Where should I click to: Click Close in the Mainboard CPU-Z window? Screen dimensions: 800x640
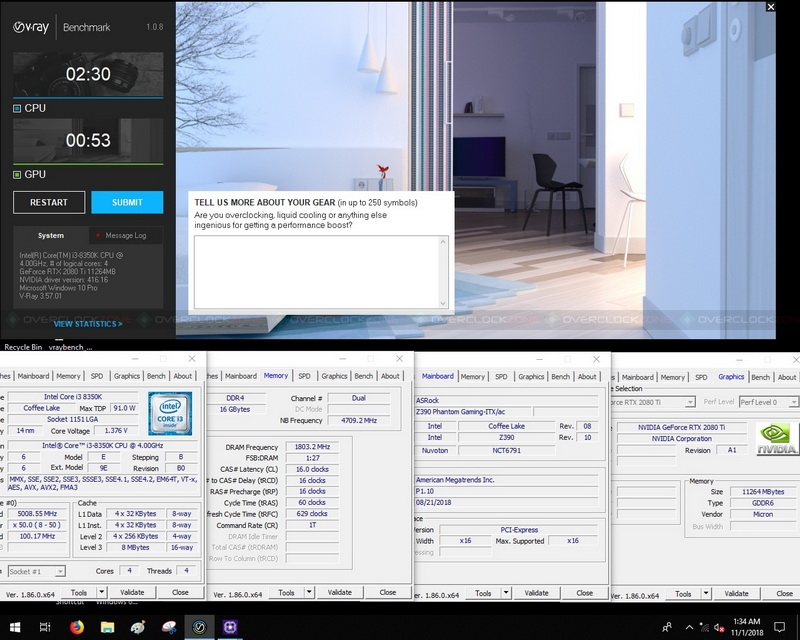click(x=585, y=593)
